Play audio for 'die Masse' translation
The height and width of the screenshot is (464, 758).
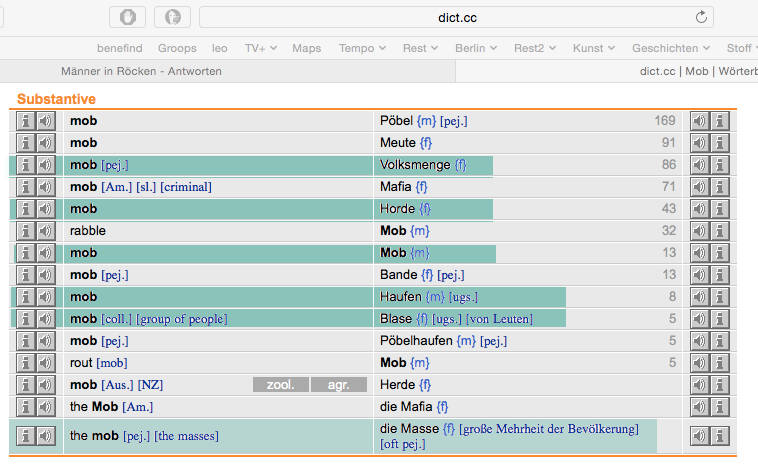(700, 436)
